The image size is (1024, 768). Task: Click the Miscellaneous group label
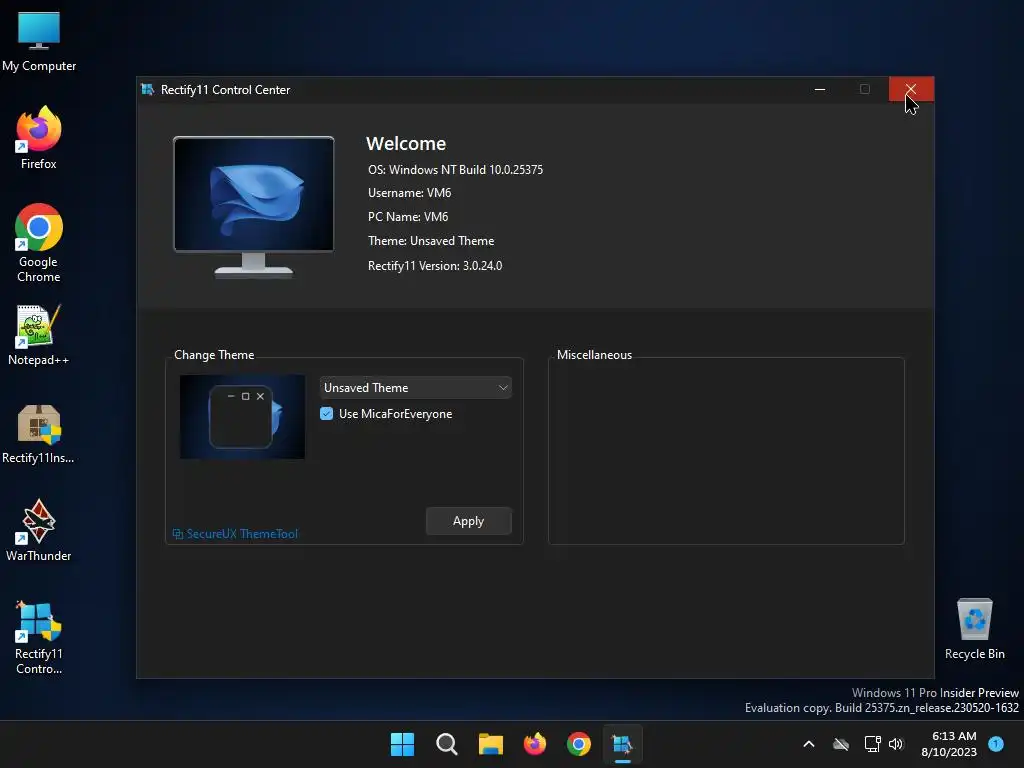pyautogui.click(x=594, y=355)
